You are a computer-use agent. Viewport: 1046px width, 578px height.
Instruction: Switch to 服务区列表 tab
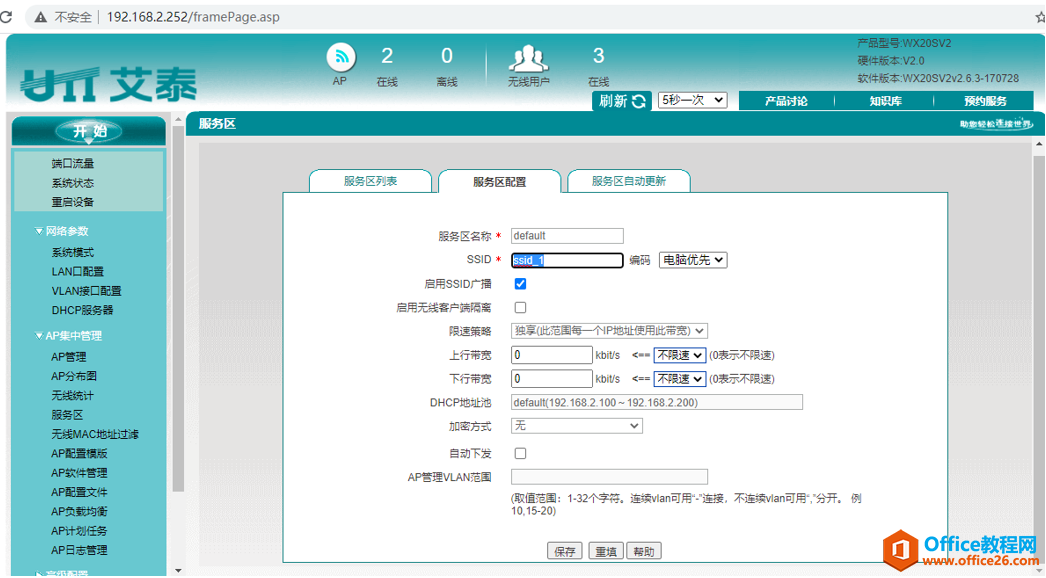(370, 181)
